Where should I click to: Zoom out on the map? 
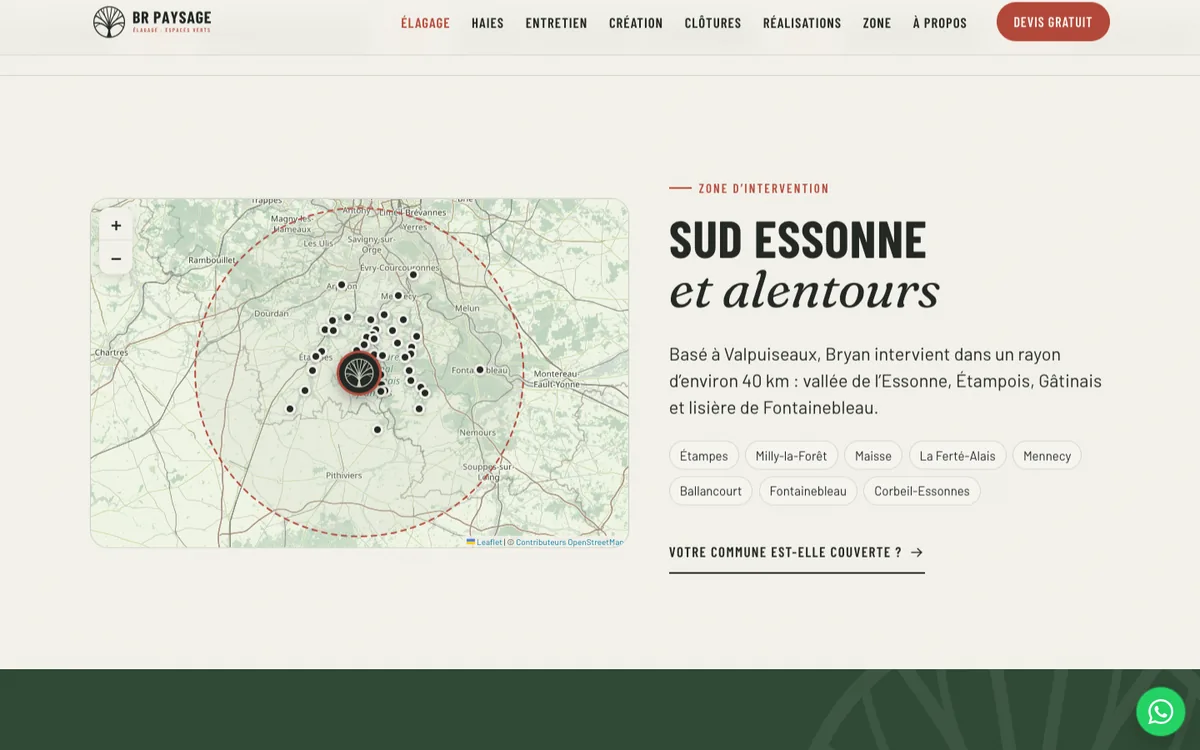click(116, 258)
